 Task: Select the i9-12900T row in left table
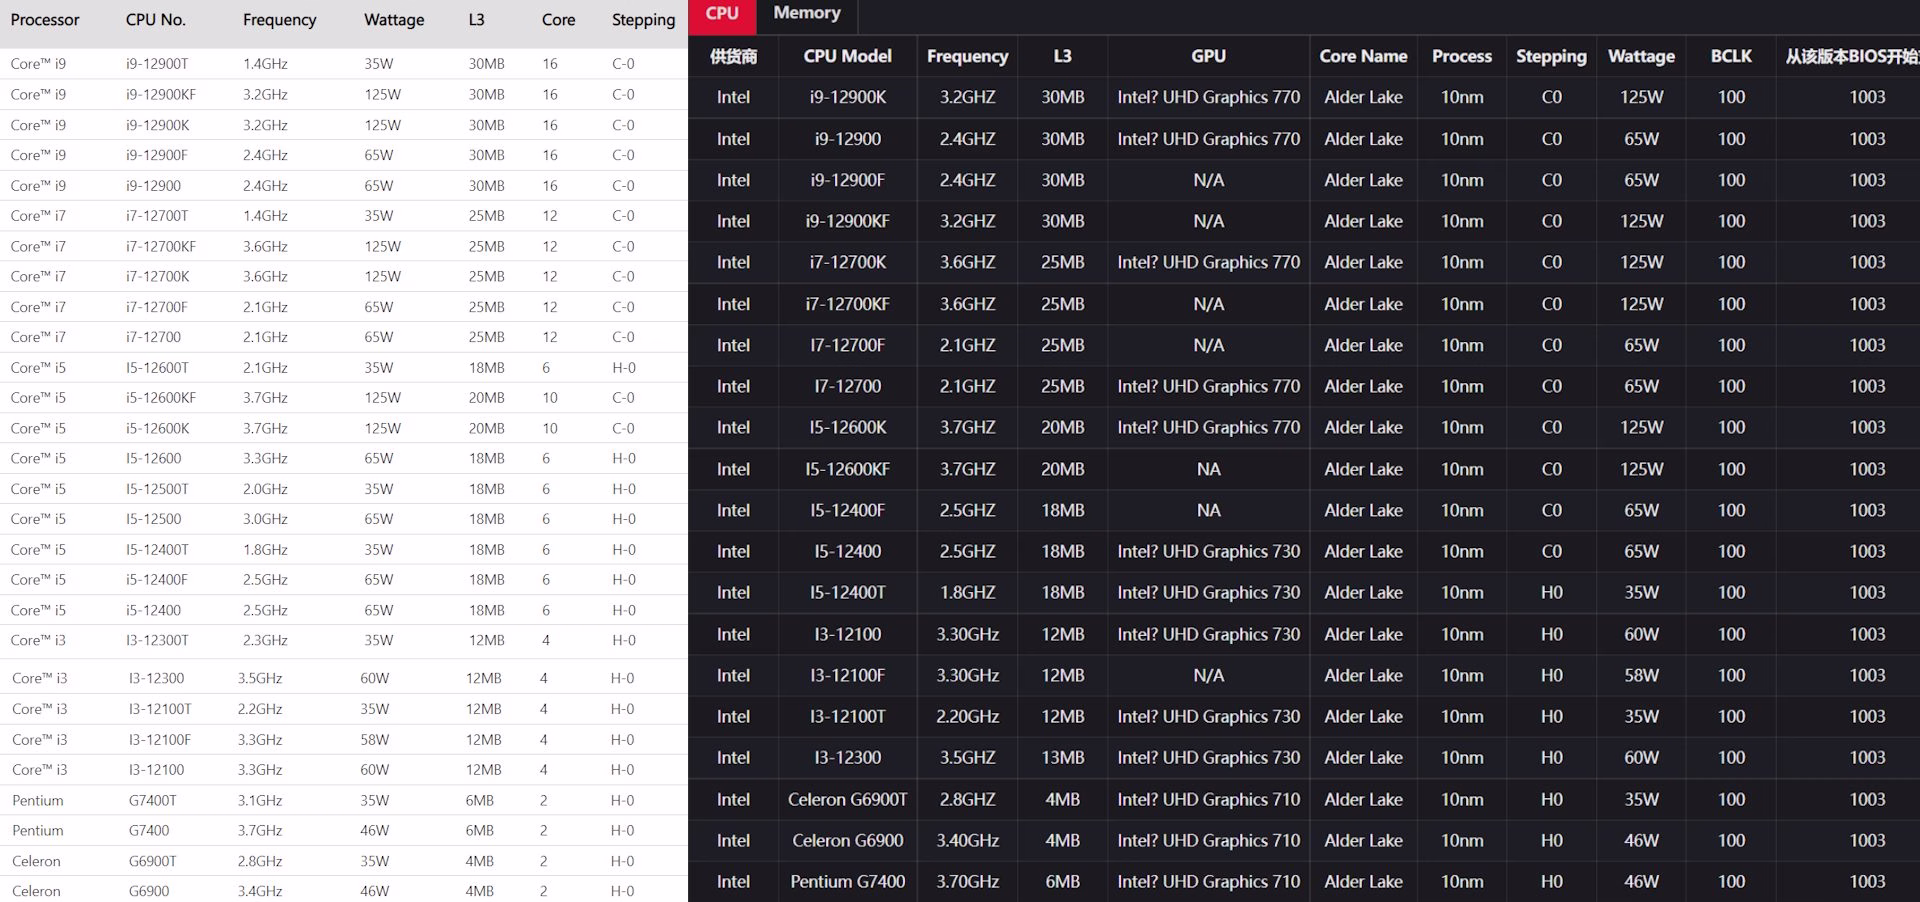(344, 64)
